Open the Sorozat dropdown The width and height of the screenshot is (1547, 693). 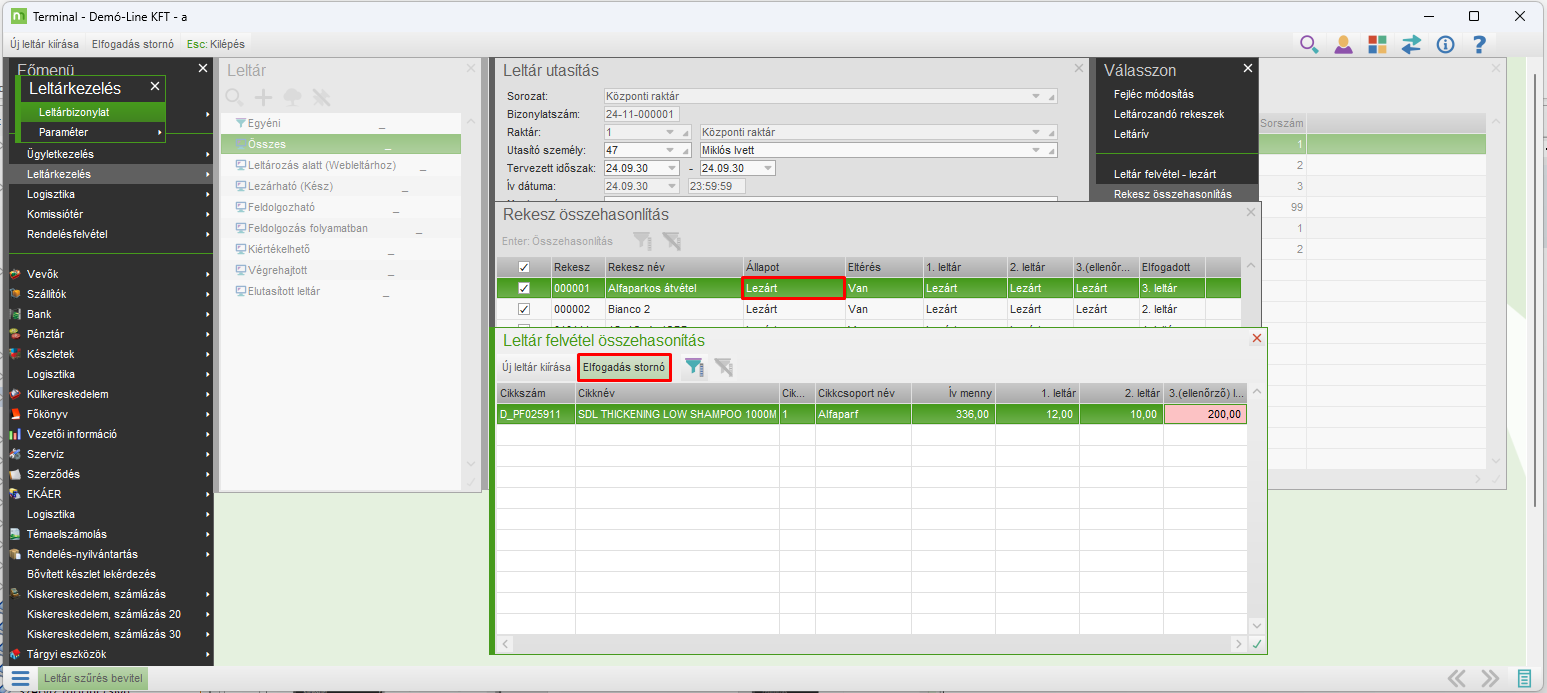pos(1037,96)
